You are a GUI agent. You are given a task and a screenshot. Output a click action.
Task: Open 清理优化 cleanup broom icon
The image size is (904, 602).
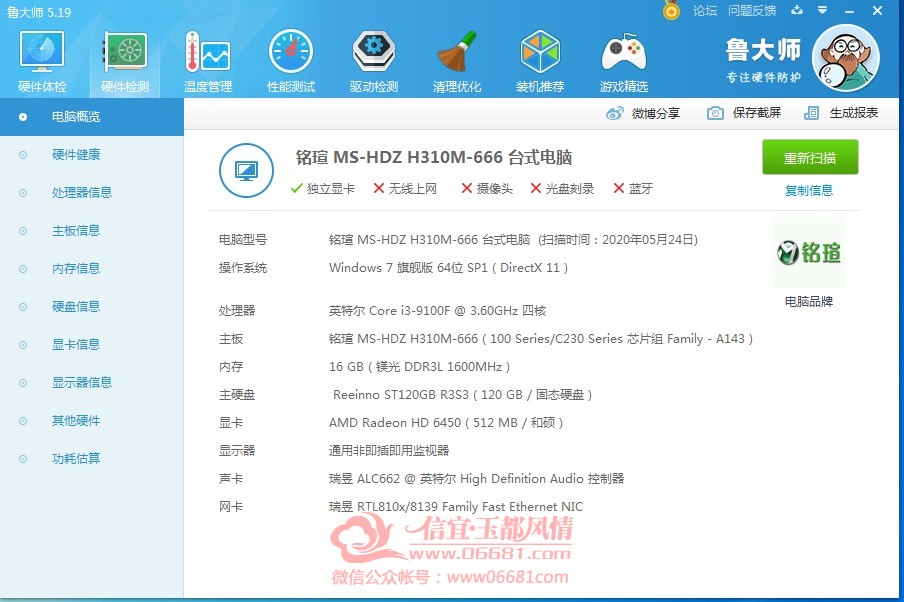457,62
